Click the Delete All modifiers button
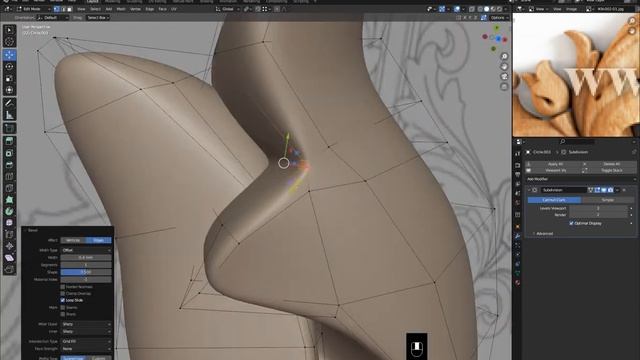The image size is (640, 360). coord(611,164)
